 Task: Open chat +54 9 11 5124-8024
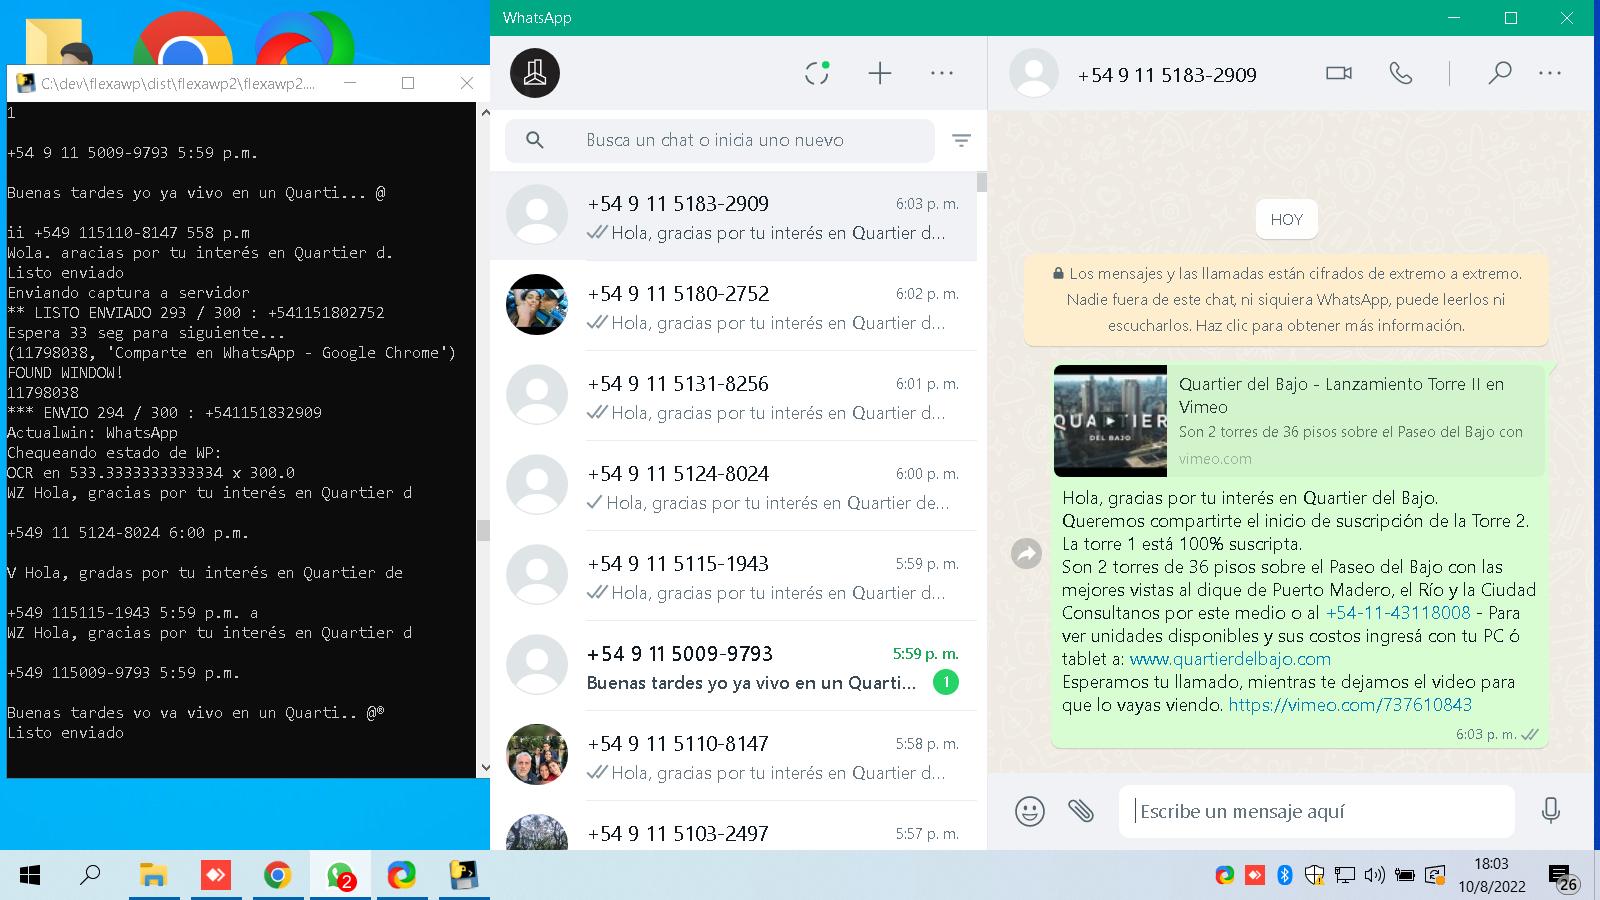point(733,486)
